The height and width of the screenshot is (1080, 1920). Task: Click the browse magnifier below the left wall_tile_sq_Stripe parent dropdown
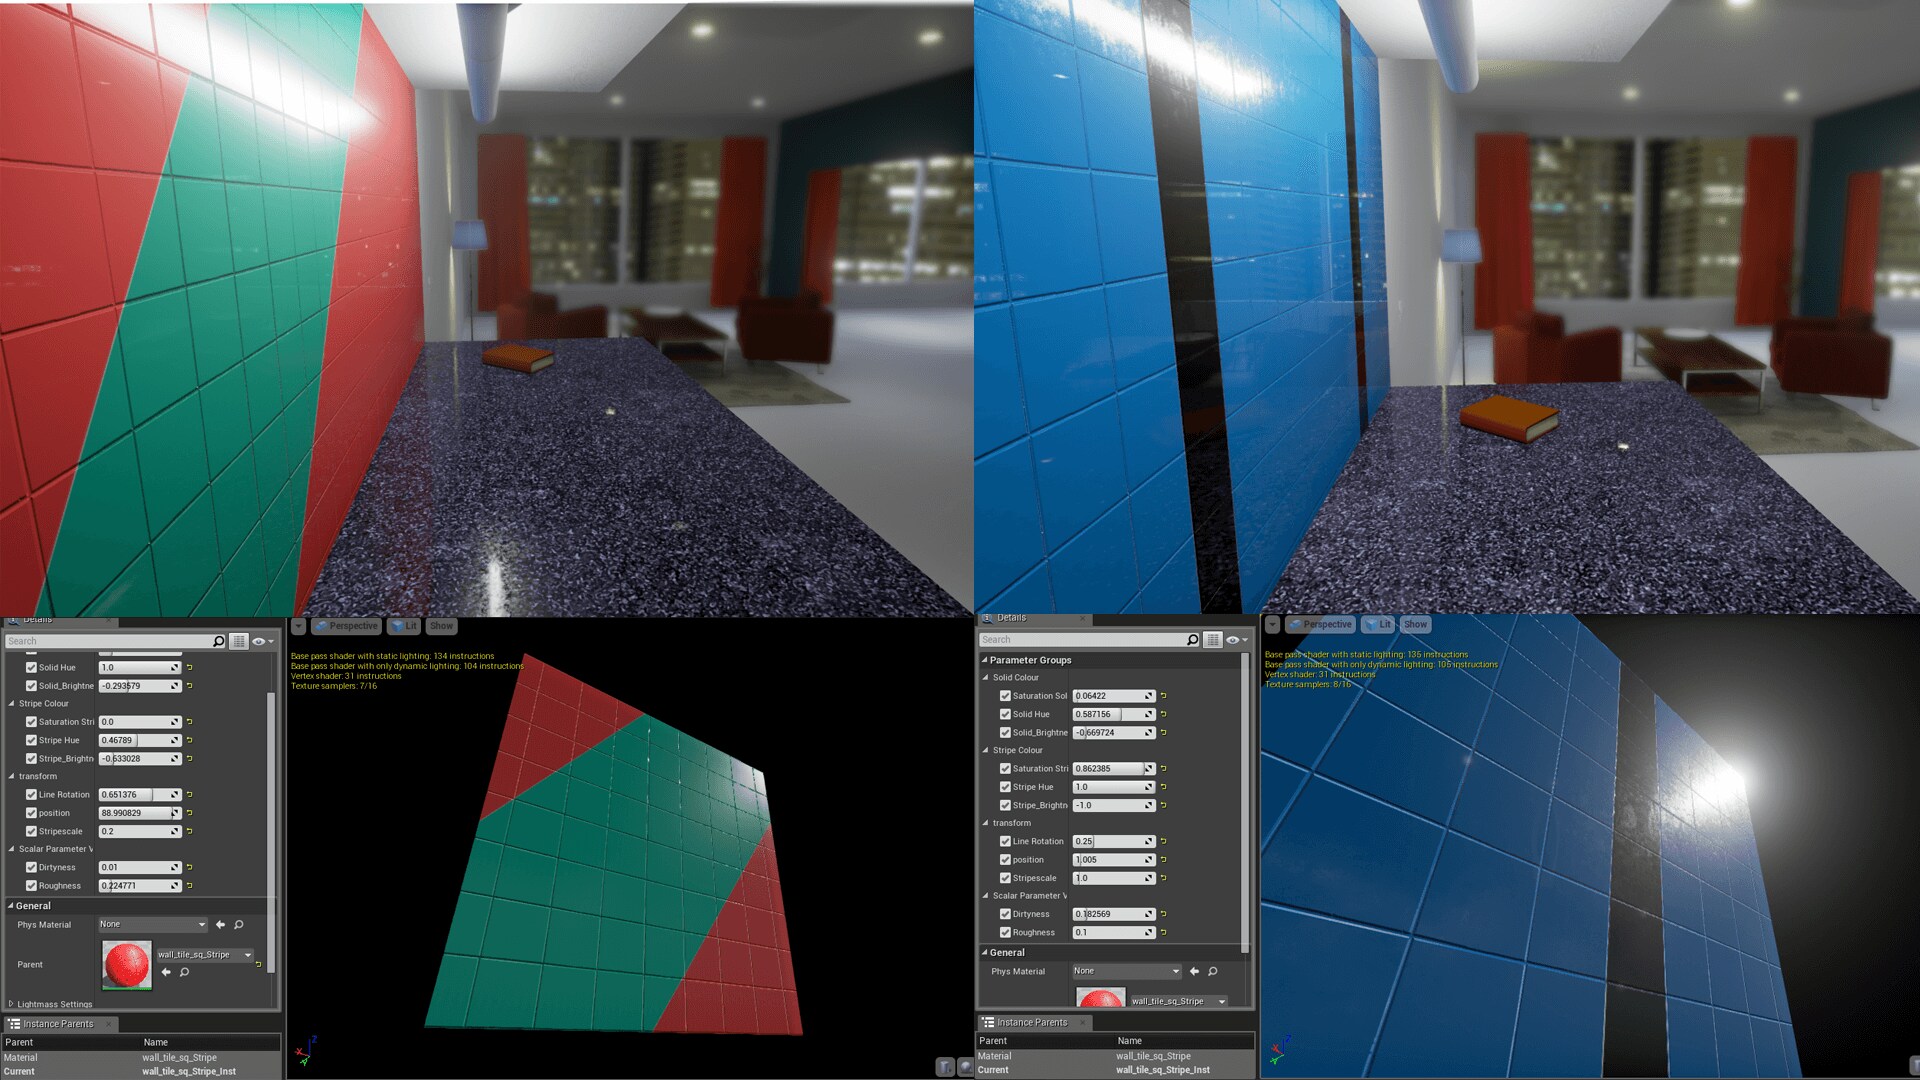pyautogui.click(x=184, y=972)
